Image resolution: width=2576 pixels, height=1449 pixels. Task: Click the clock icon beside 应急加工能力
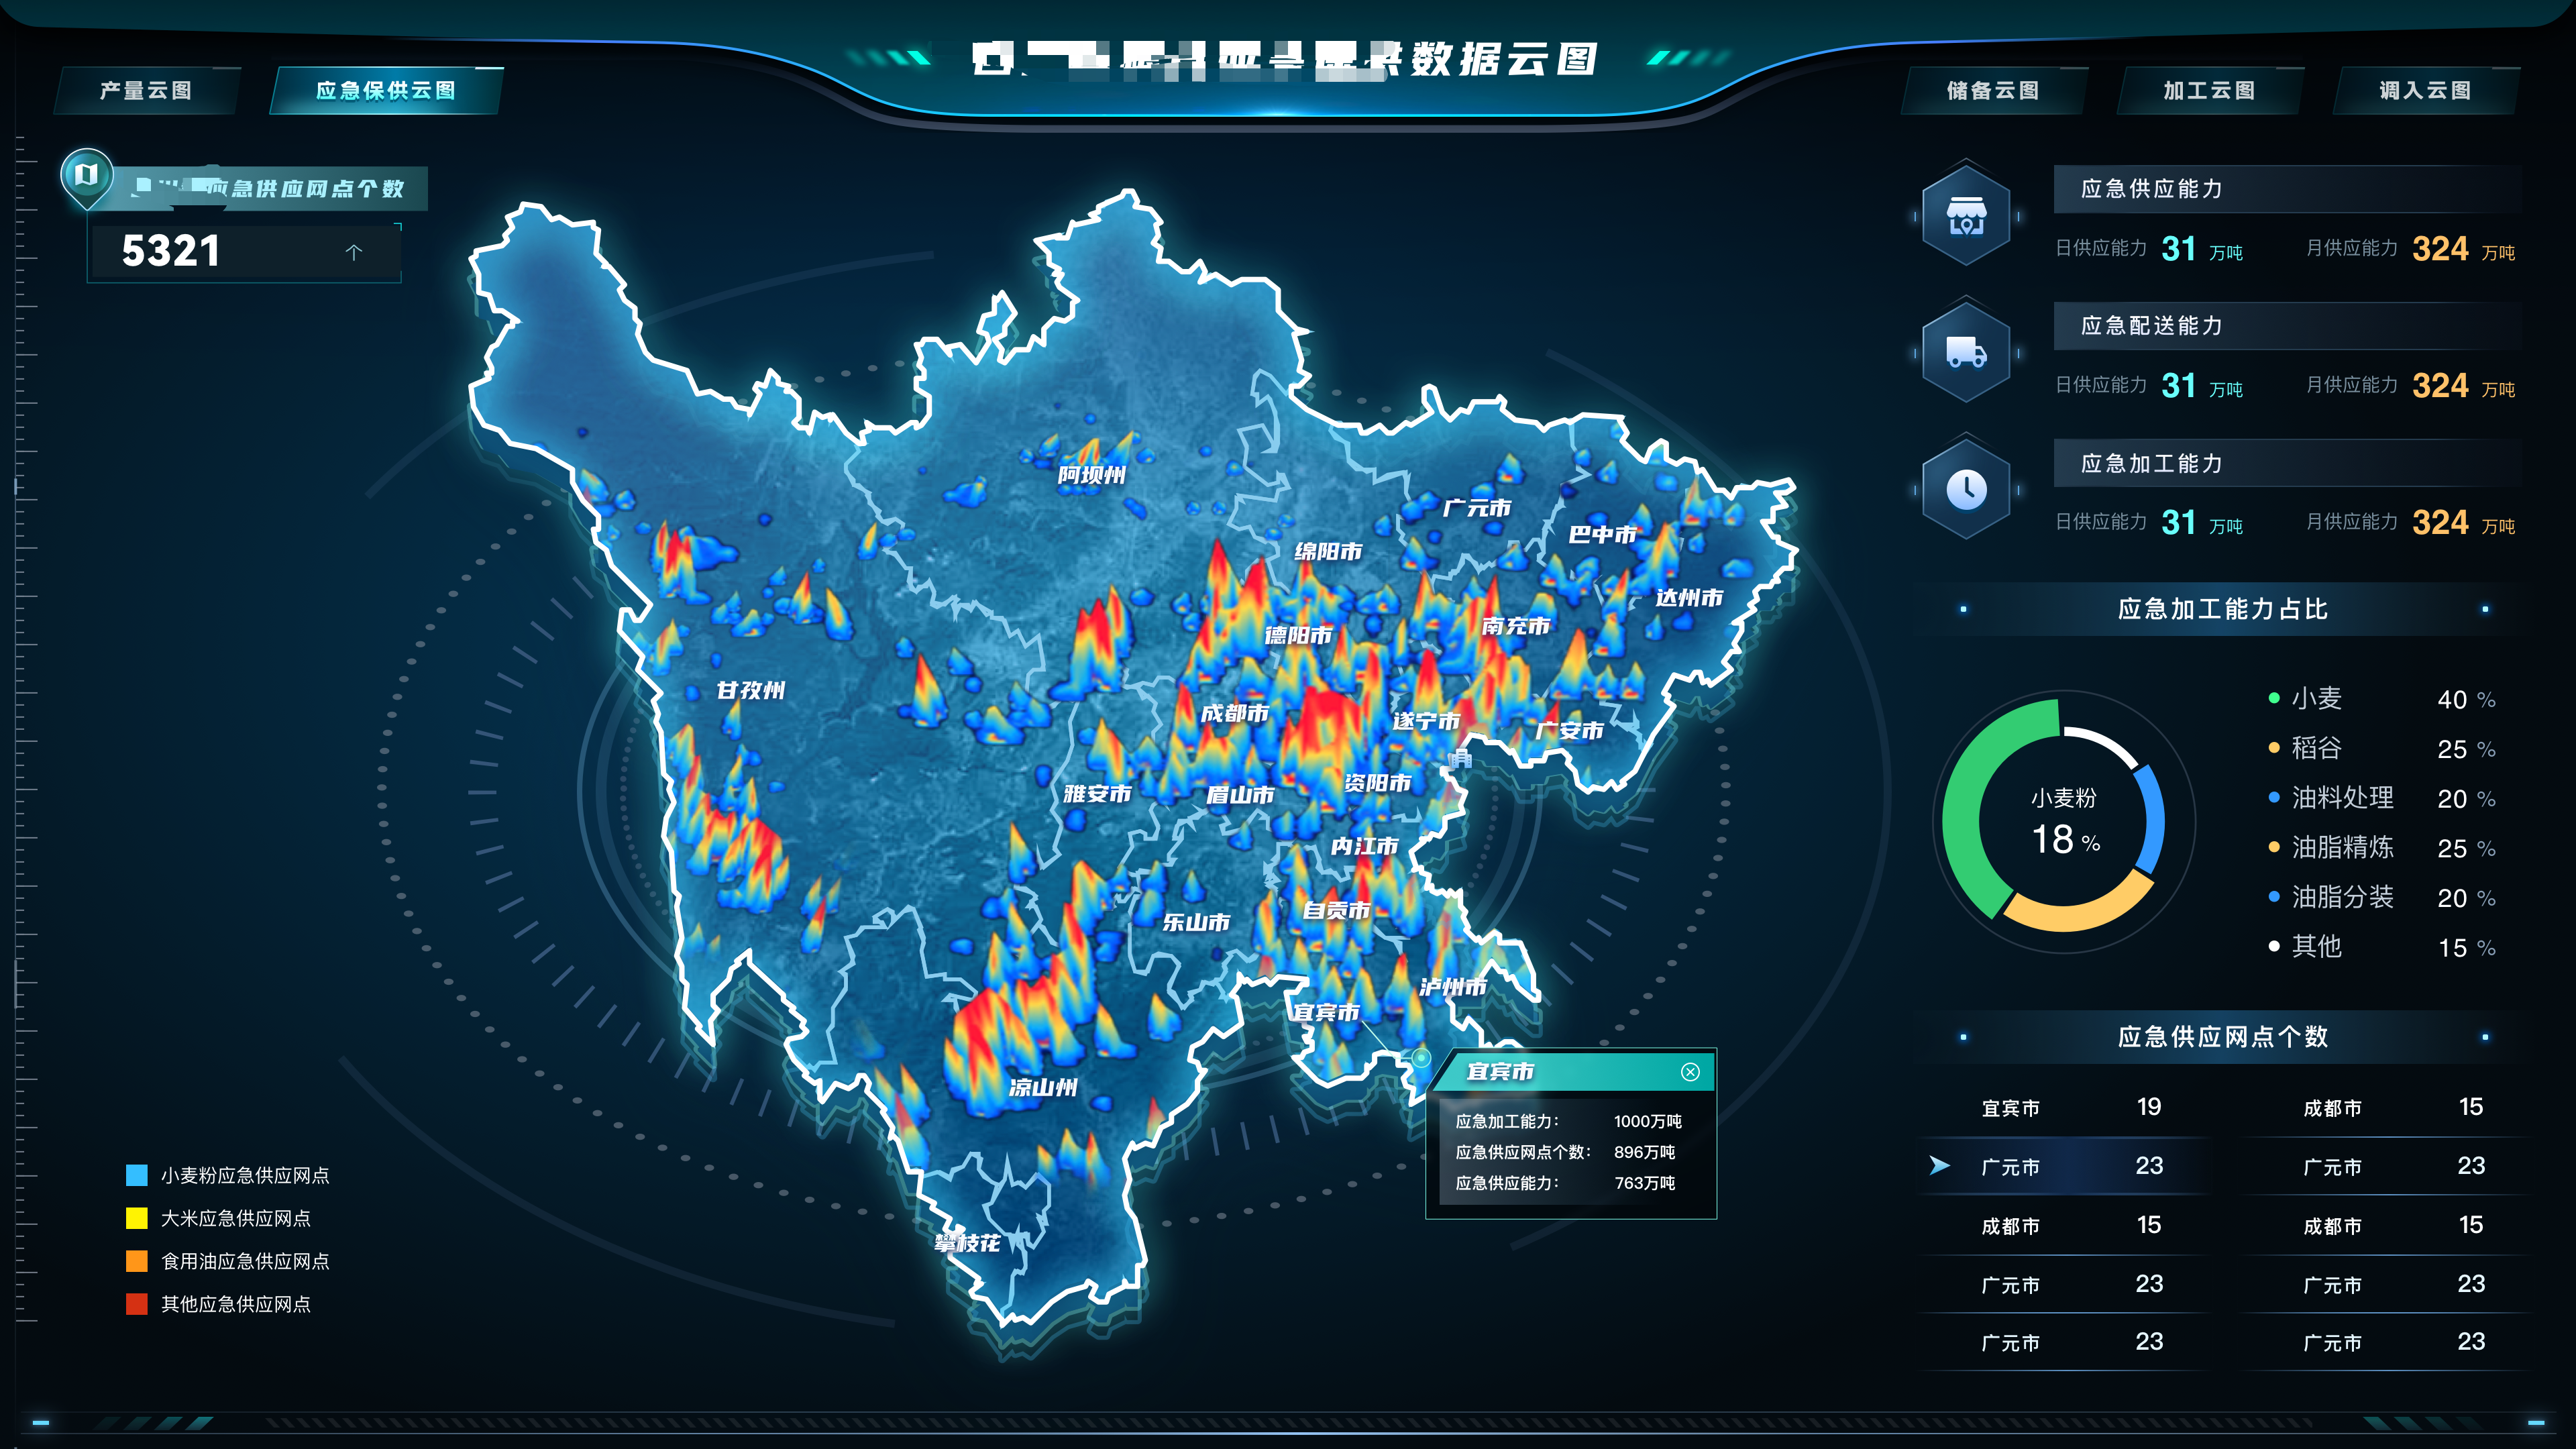[1966, 489]
